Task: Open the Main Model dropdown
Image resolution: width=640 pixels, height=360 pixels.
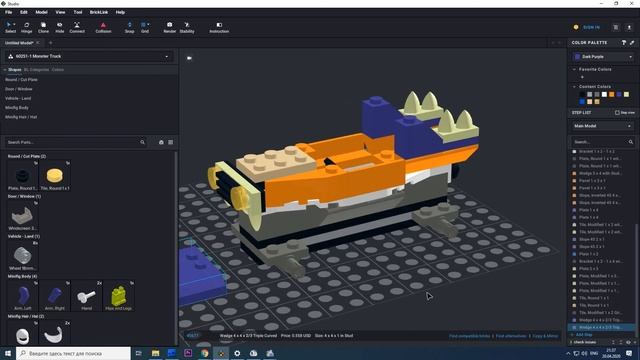Action: (602, 126)
